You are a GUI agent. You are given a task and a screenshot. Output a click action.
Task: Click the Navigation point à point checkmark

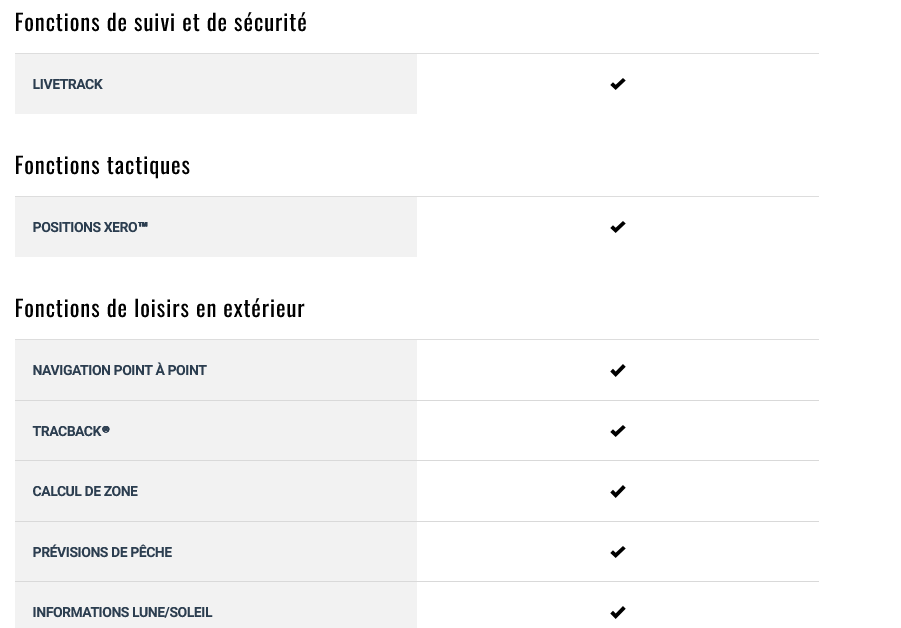point(618,370)
